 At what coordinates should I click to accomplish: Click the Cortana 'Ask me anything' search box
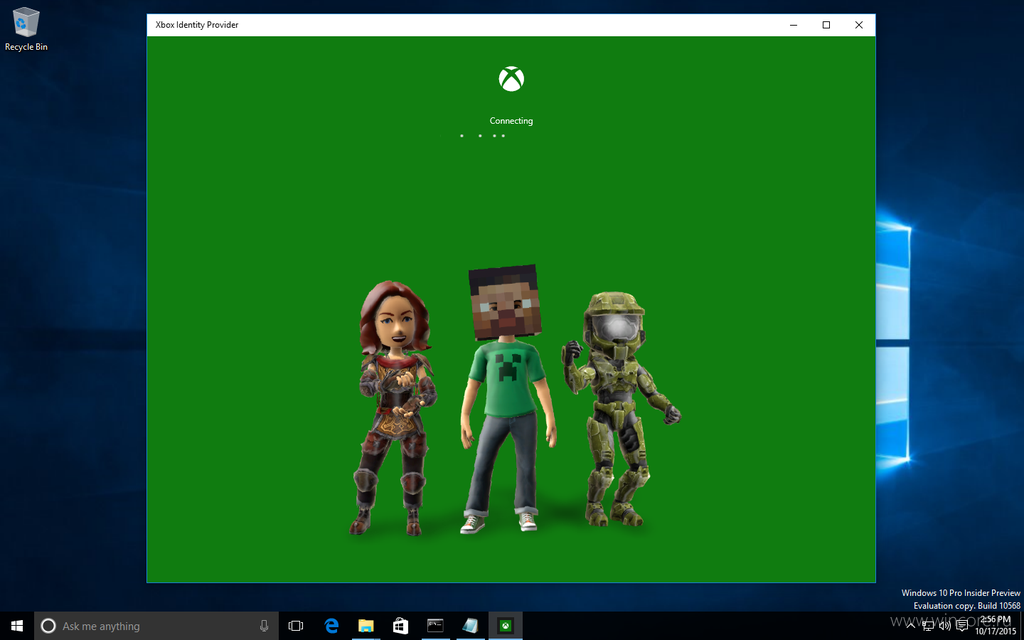pyautogui.click(x=157, y=626)
